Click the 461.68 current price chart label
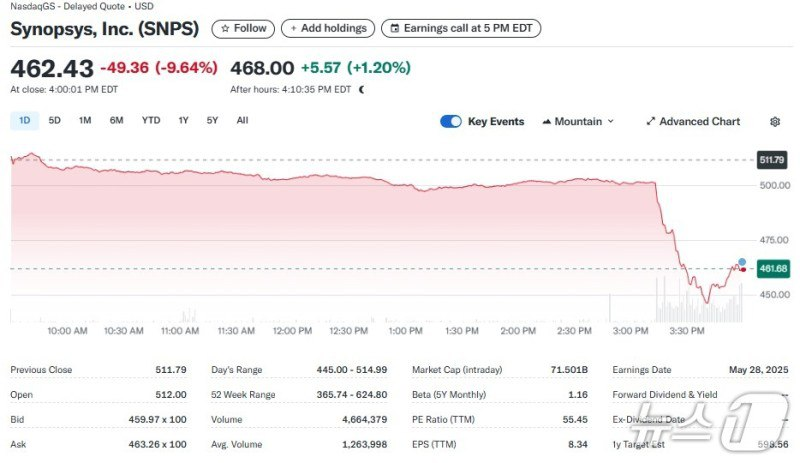This screenshot has height=463, width=800. click(x=773, y=269)
